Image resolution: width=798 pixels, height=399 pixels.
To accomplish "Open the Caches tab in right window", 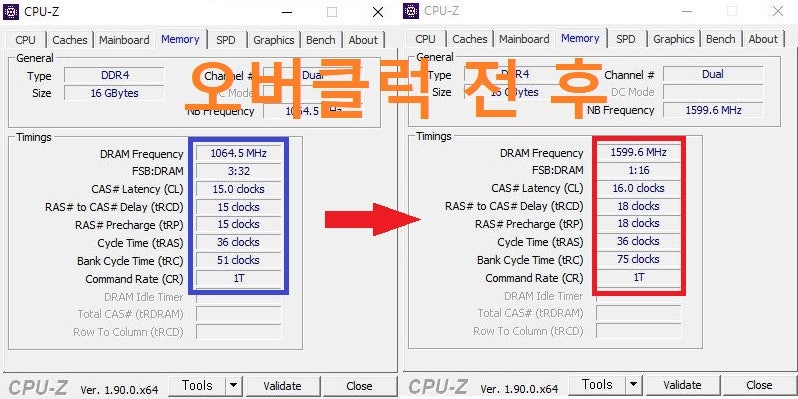I will point(470,39).
